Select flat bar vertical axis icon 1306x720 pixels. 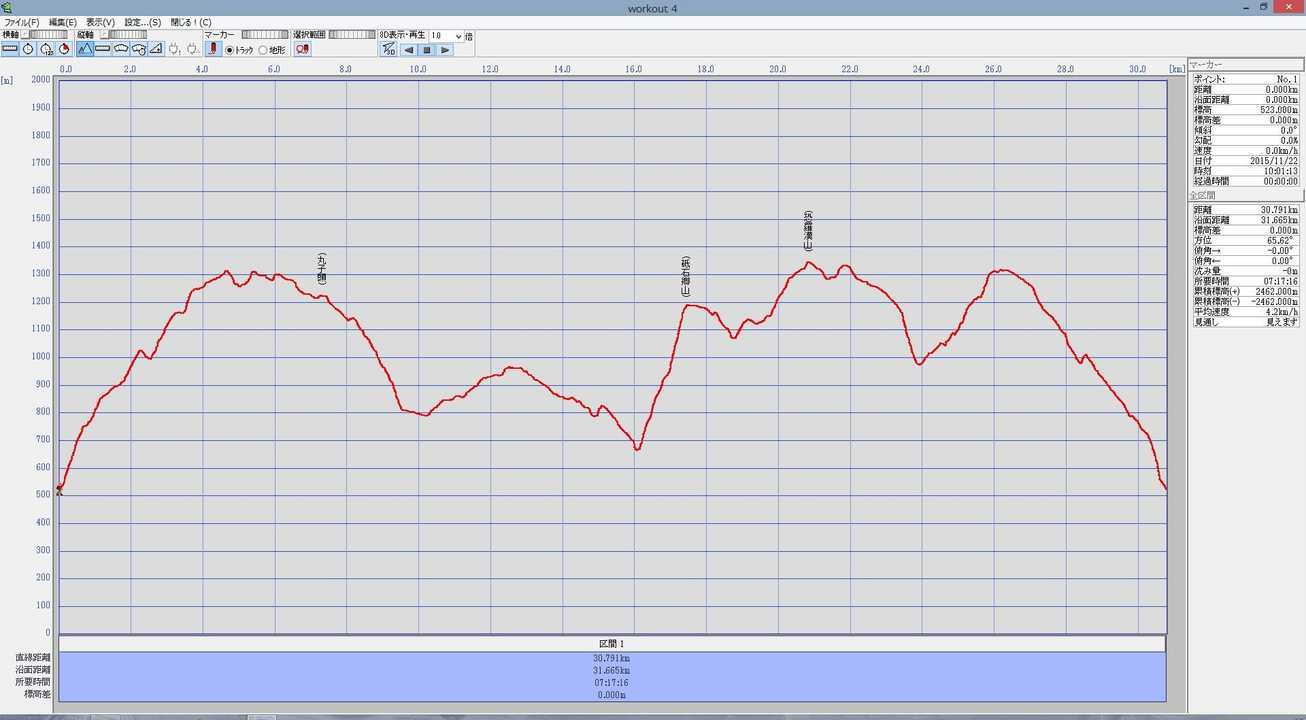(103, 48)
